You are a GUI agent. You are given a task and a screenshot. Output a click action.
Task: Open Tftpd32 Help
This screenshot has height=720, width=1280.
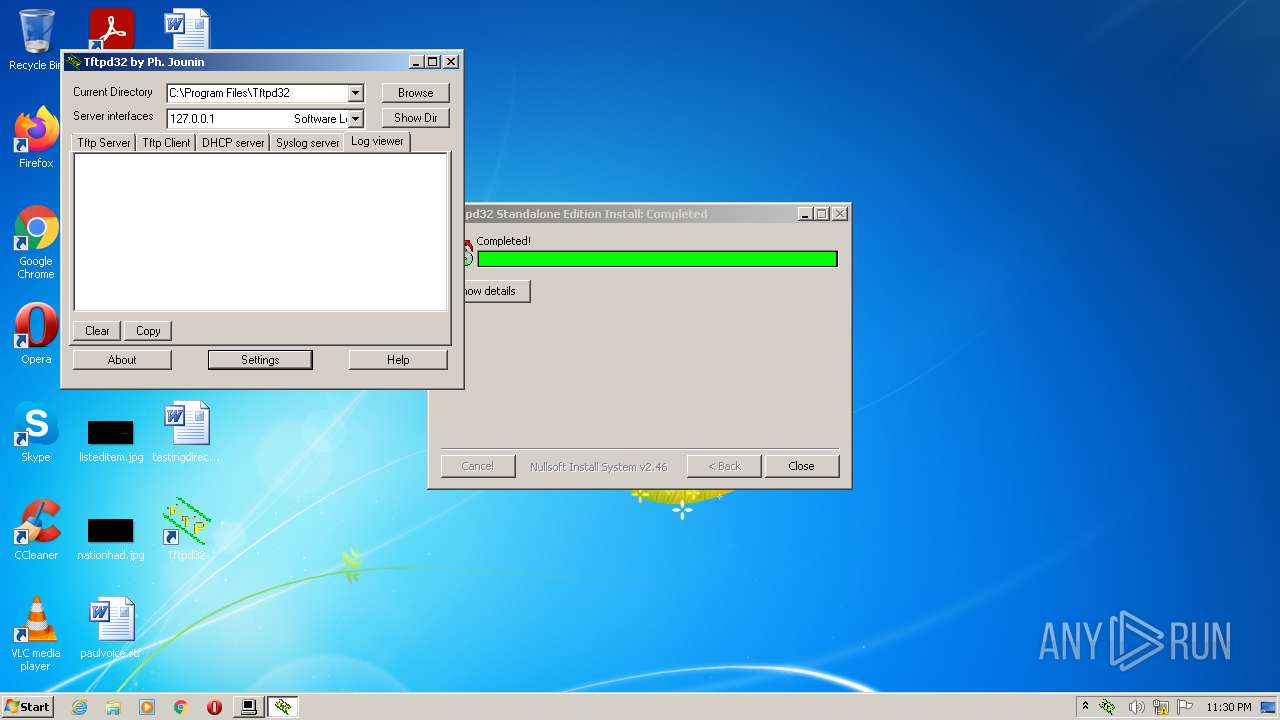tap(398, 360)
